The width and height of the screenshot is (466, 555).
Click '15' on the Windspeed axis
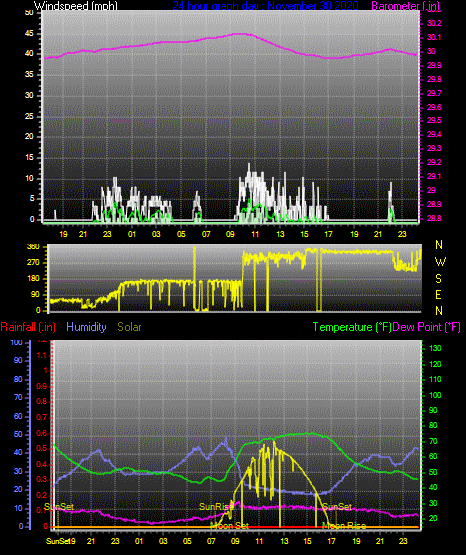coord(29,158)
